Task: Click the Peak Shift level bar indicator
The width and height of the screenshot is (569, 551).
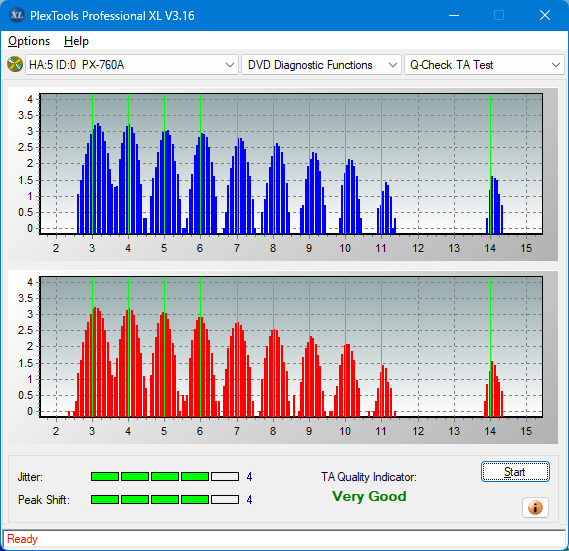Action: (165, 499)
